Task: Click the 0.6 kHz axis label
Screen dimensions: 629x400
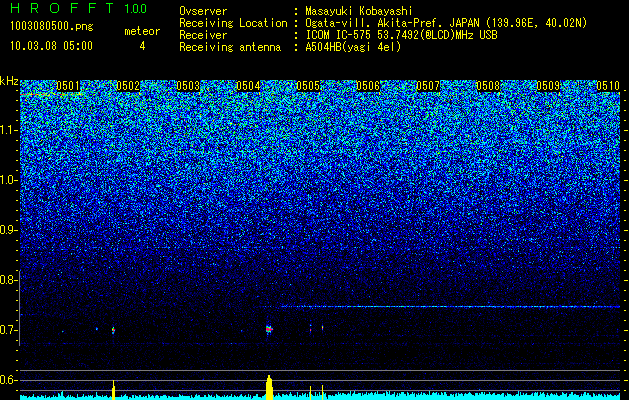Action: (x=8, y=380)
